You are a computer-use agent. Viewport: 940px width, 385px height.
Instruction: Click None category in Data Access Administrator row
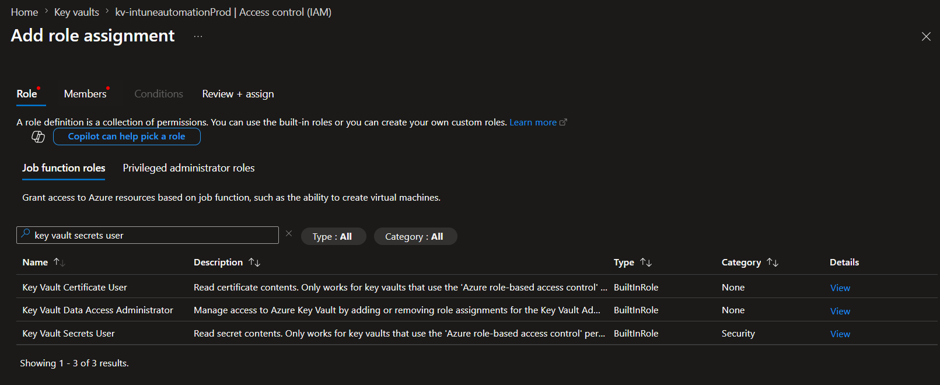point(733,310)
